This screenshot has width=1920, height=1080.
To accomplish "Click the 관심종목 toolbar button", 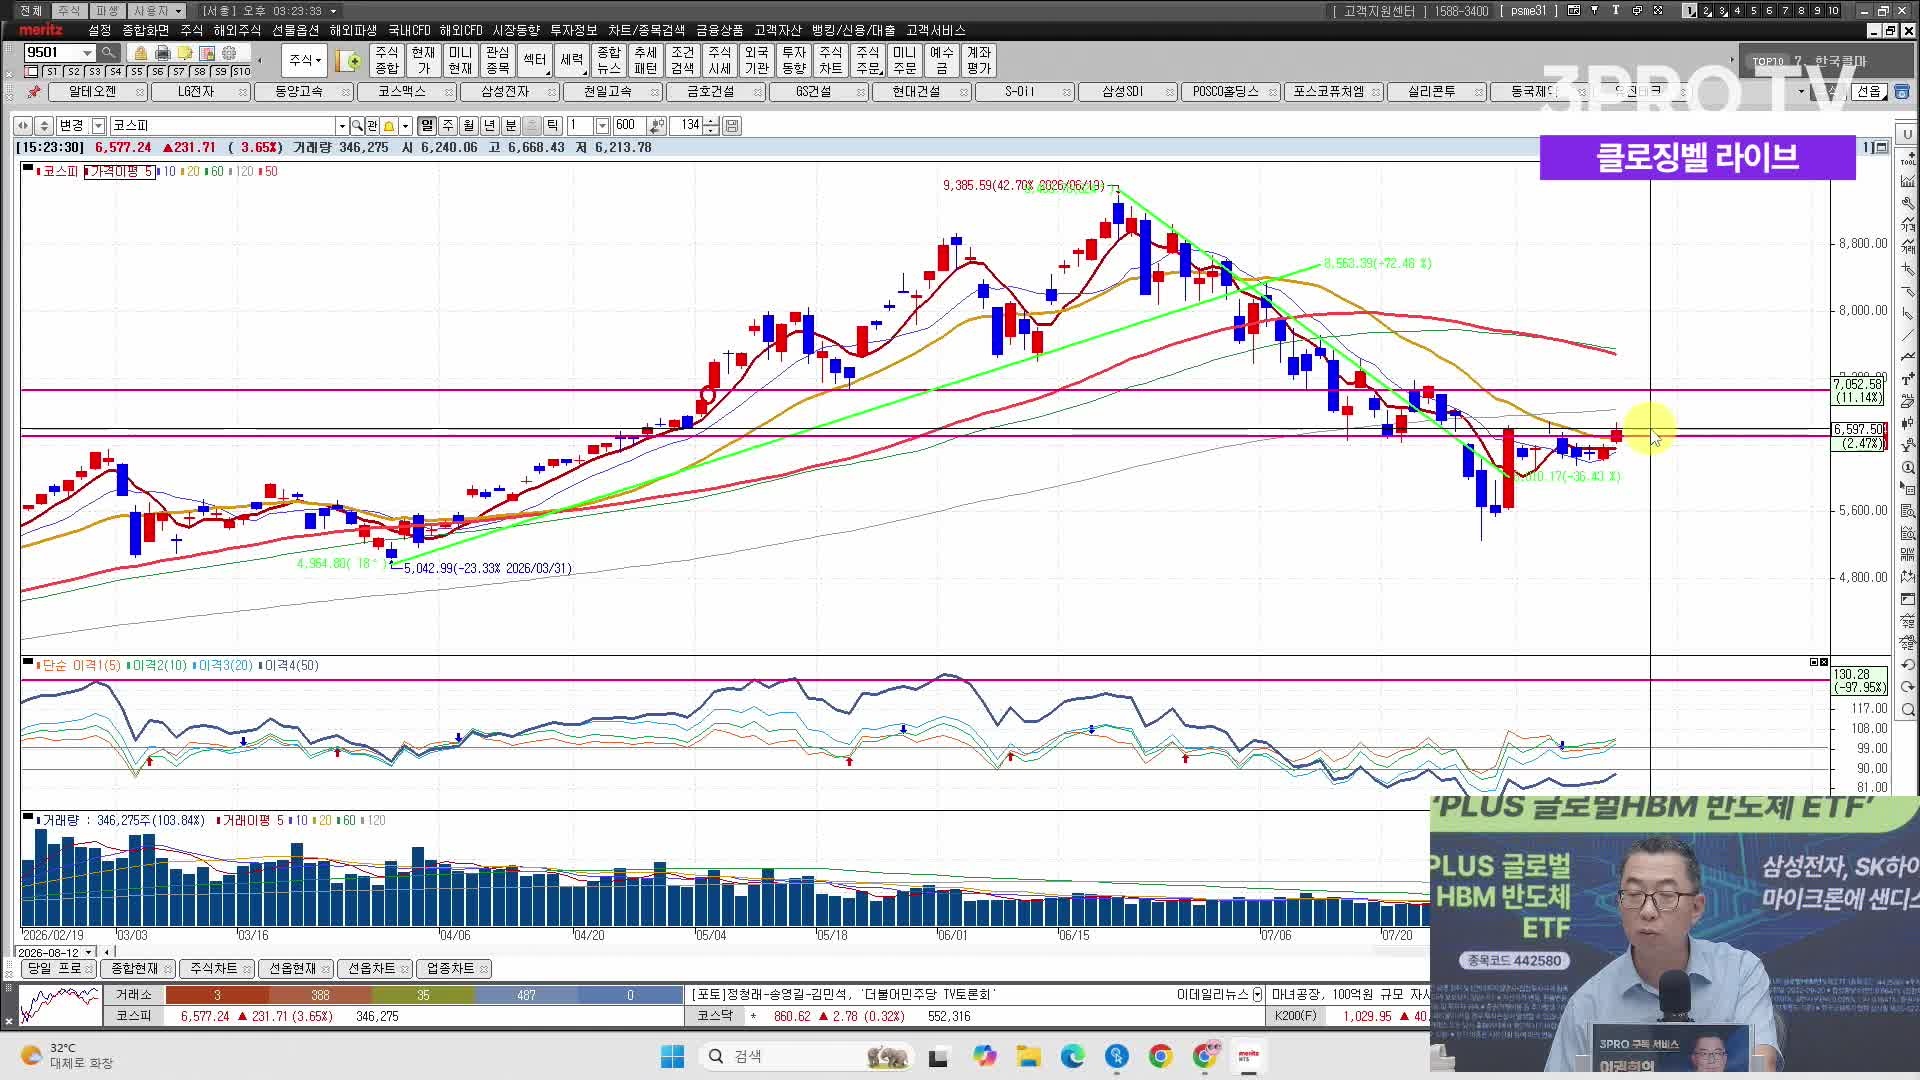I will (497, 60).
